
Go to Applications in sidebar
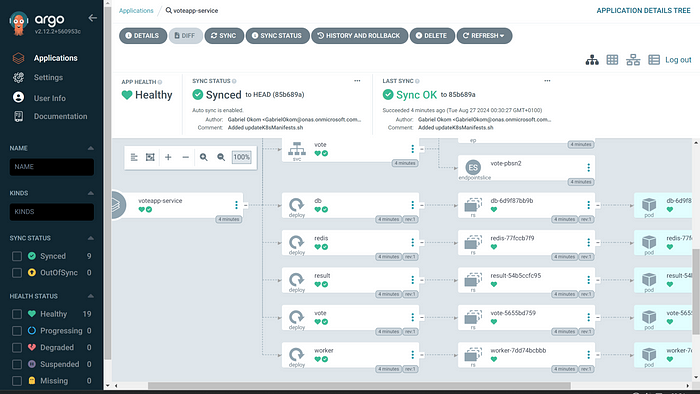pyautogui.click(x=55, y=58)
